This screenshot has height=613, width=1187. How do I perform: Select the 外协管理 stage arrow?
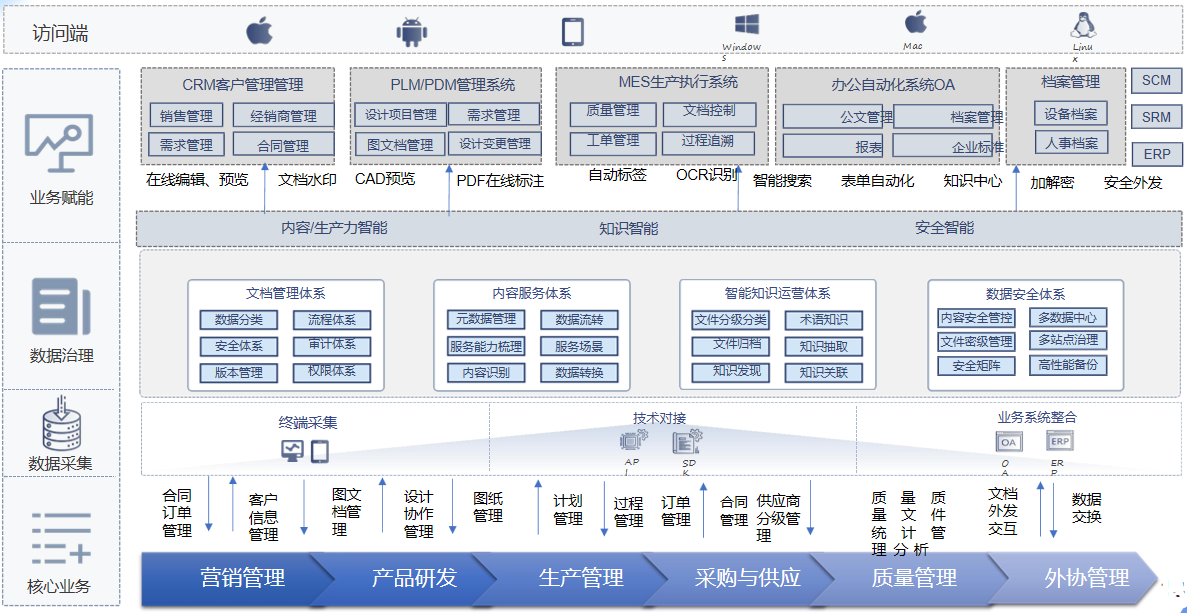(1088, 578)
